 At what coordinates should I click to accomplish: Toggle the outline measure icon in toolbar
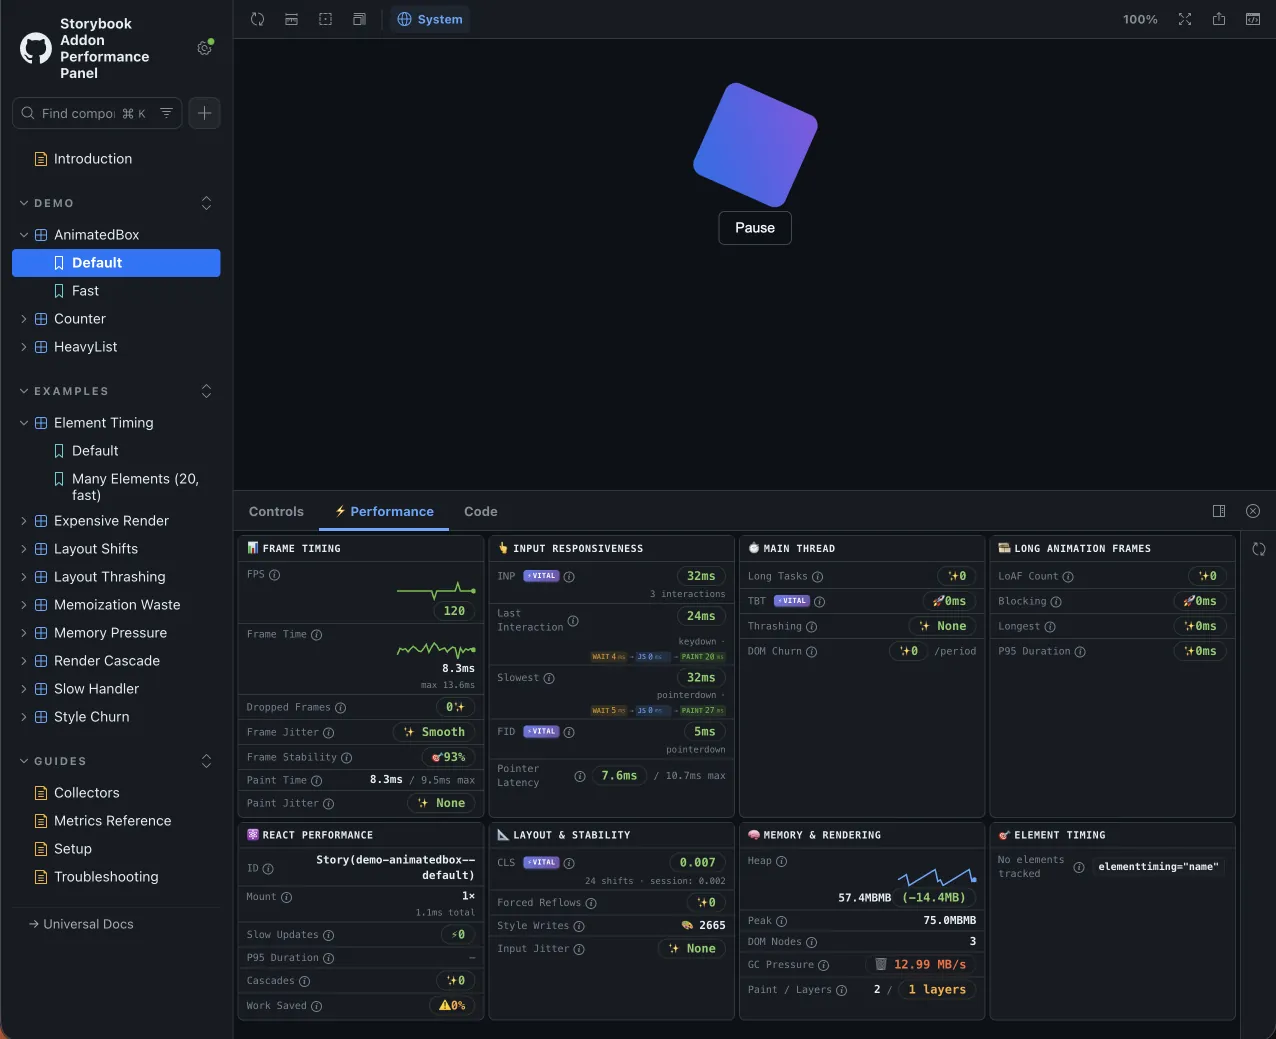click(x=325, y=19)
